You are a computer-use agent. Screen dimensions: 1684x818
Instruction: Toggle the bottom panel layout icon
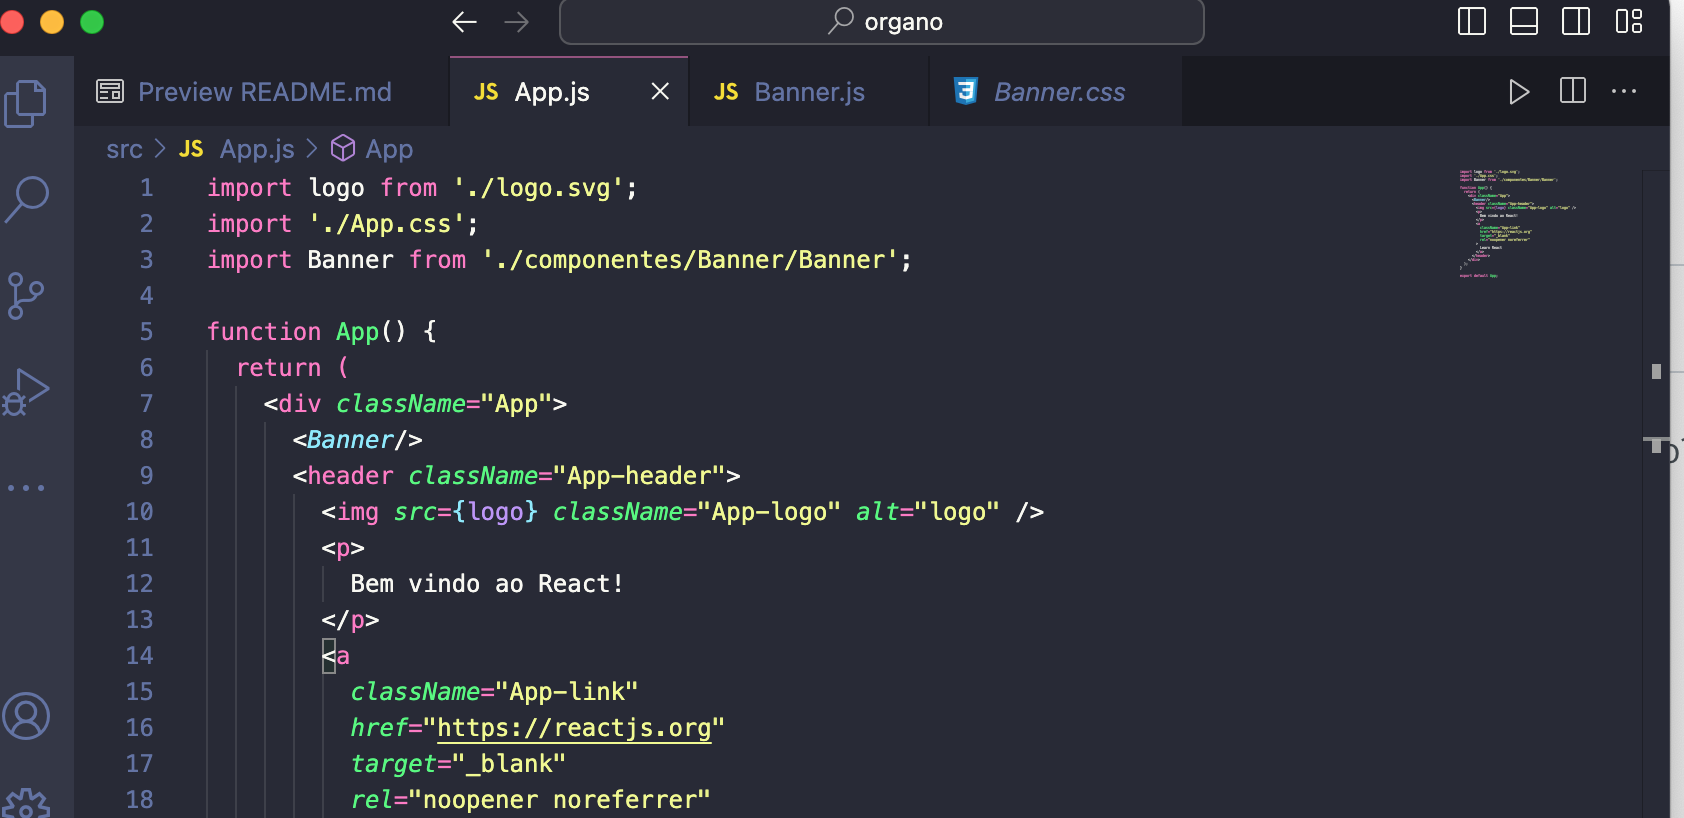[1524, 21]
